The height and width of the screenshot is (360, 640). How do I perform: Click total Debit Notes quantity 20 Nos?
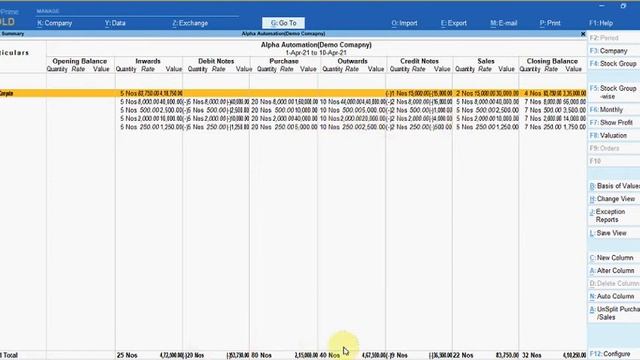[194, 356]
